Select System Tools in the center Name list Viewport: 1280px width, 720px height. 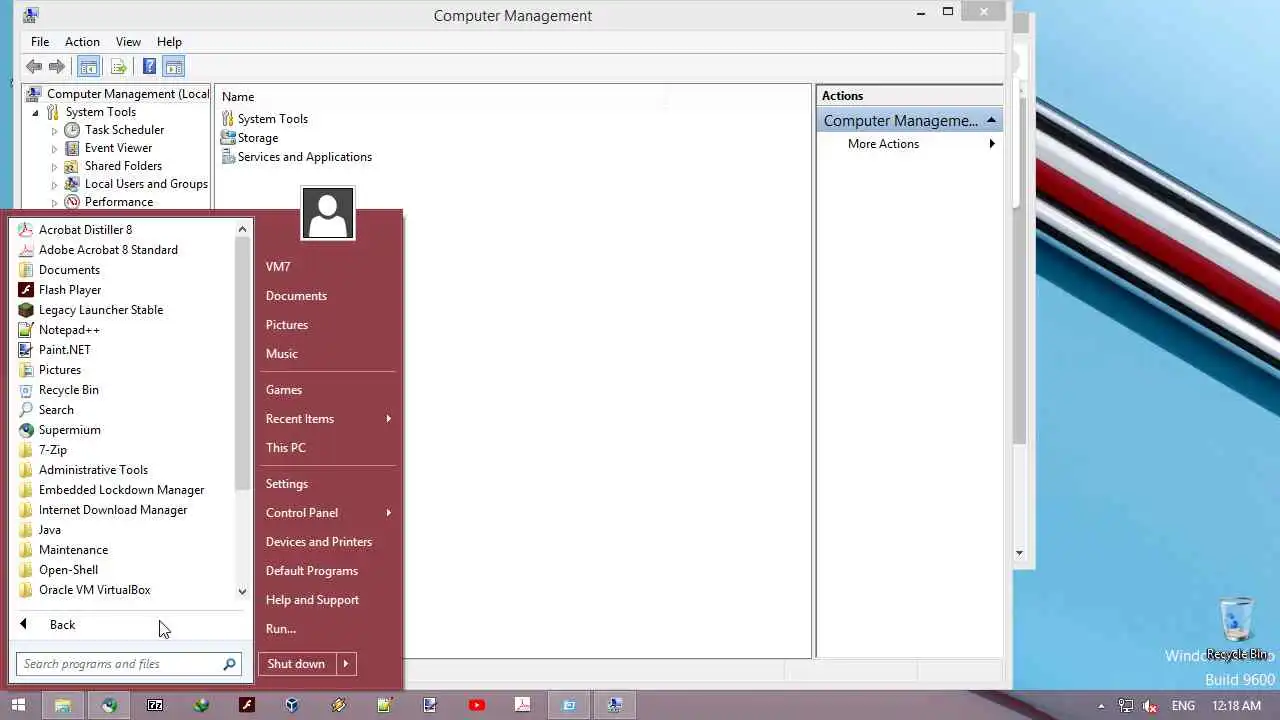pos(264,118)
